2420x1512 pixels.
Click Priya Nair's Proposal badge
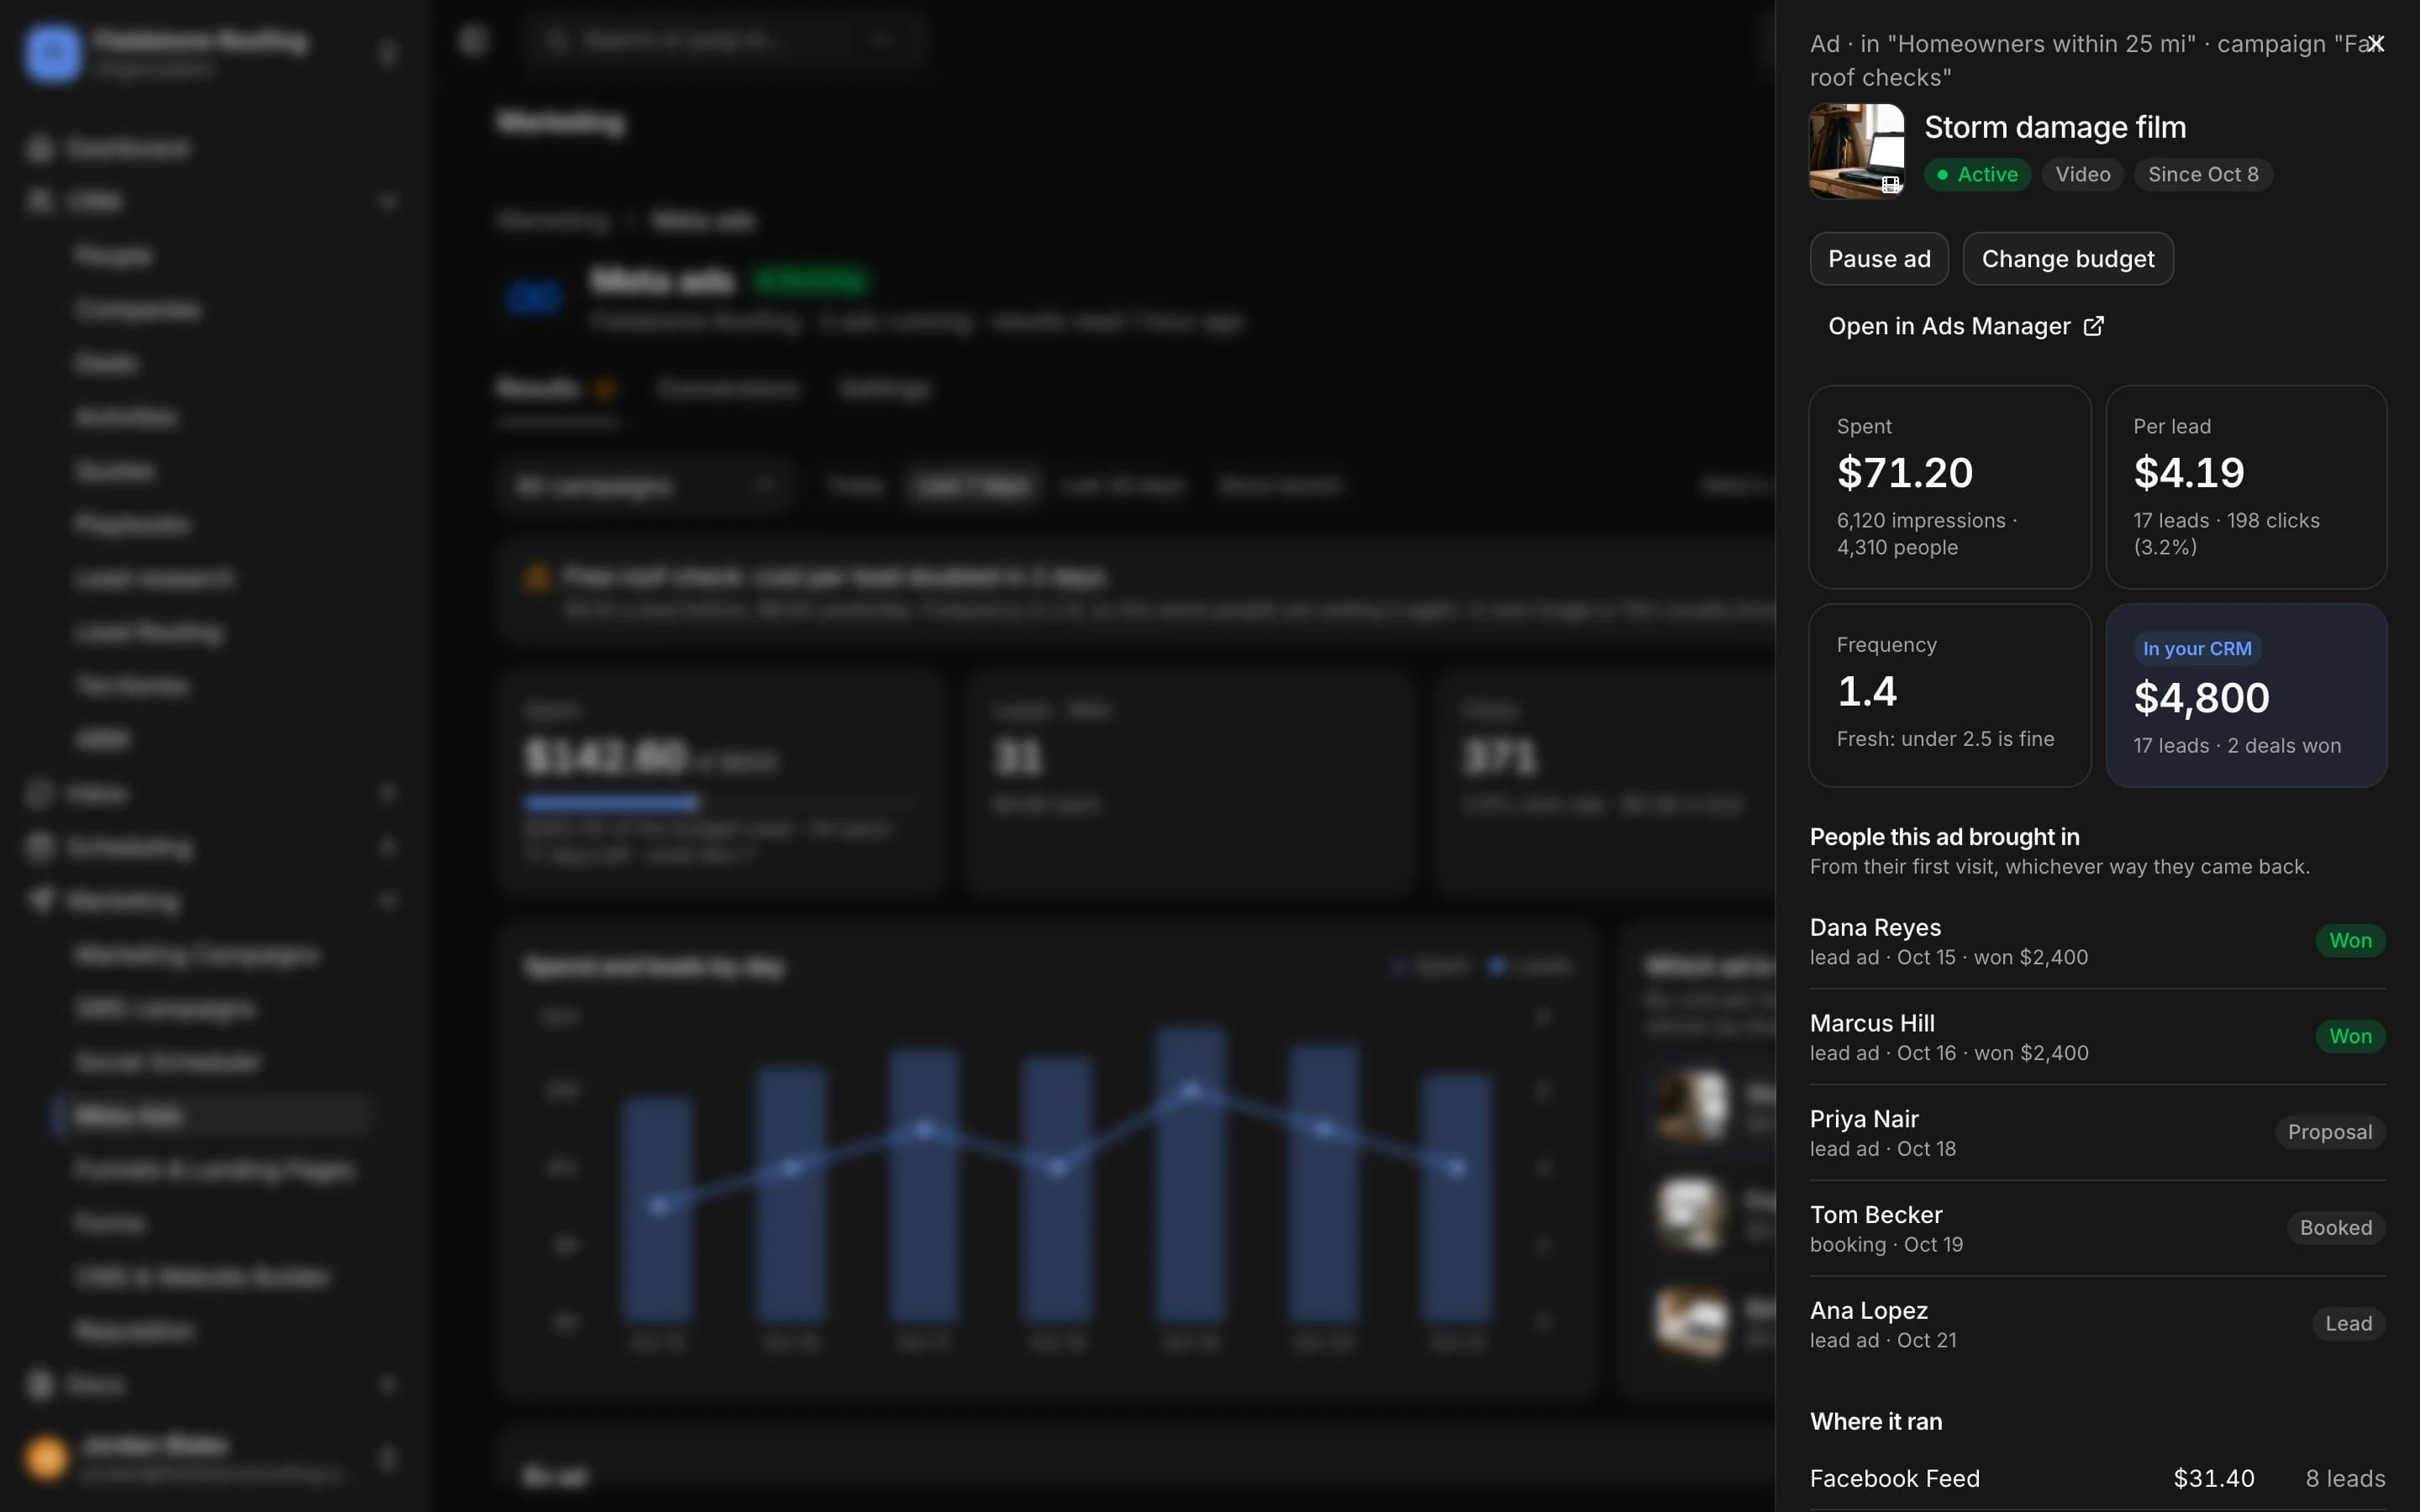pos(2329,1132)
